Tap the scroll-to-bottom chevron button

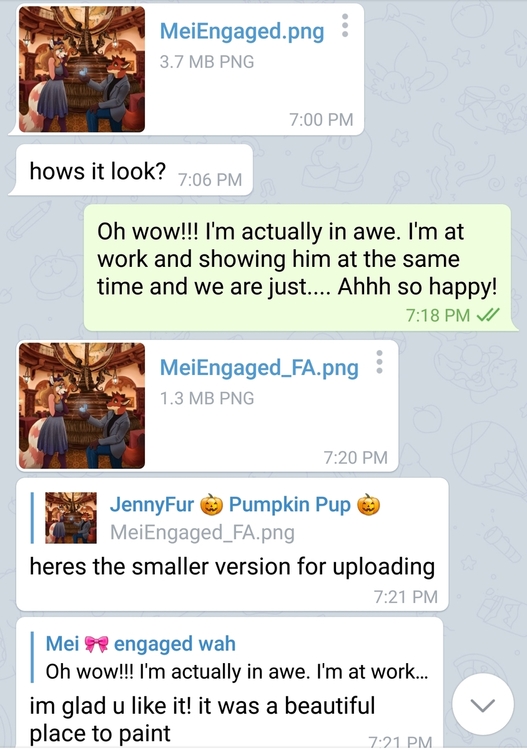pos(483,705)
